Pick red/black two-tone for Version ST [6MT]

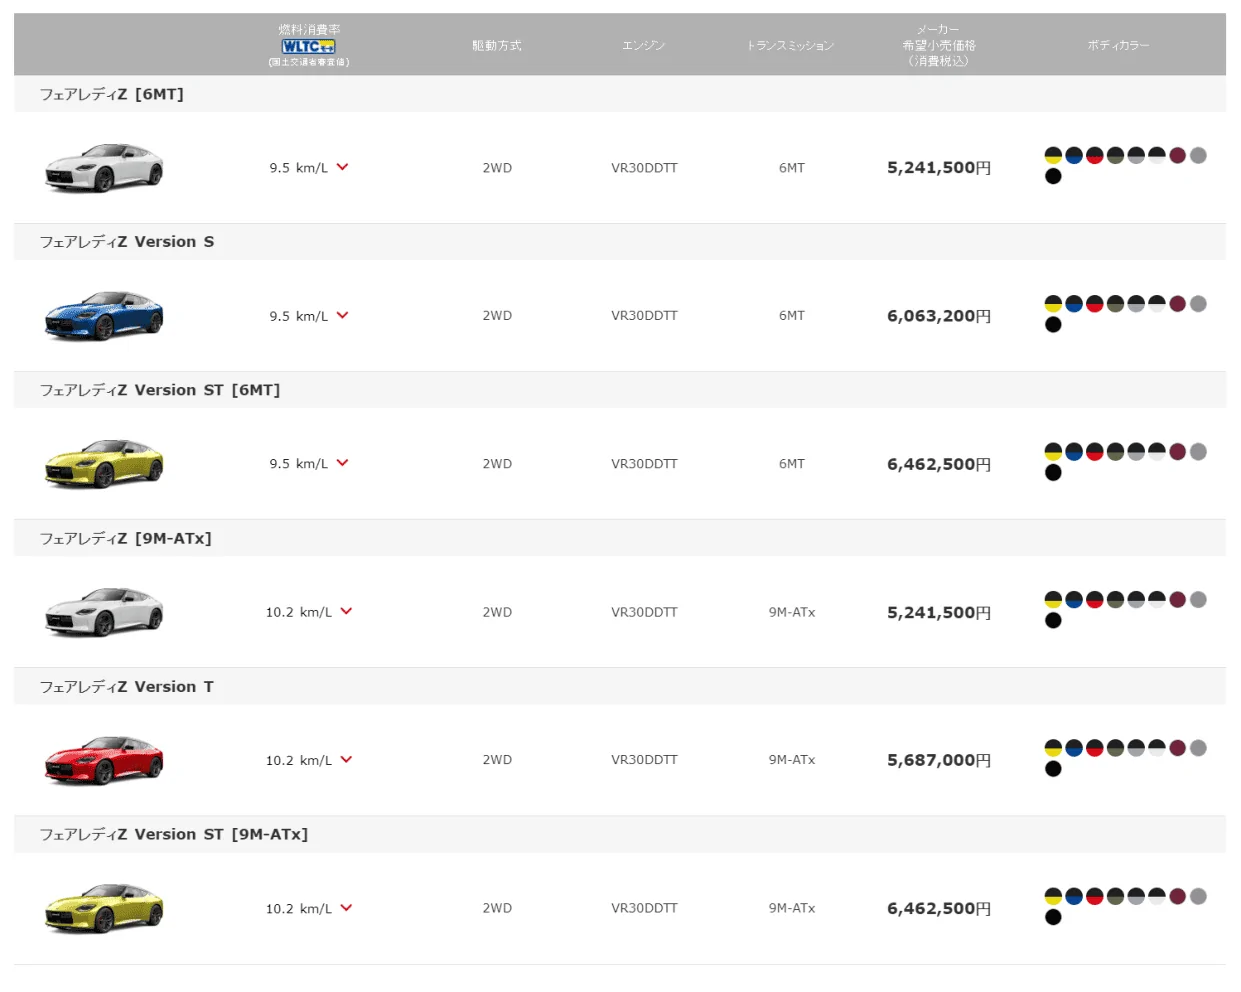tap(1095, 451)
